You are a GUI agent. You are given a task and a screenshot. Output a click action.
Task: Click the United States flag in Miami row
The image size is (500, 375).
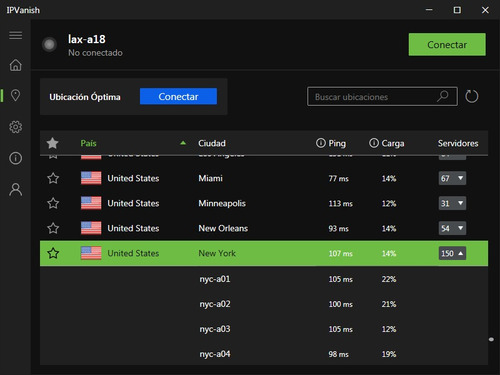coord(91,178)
